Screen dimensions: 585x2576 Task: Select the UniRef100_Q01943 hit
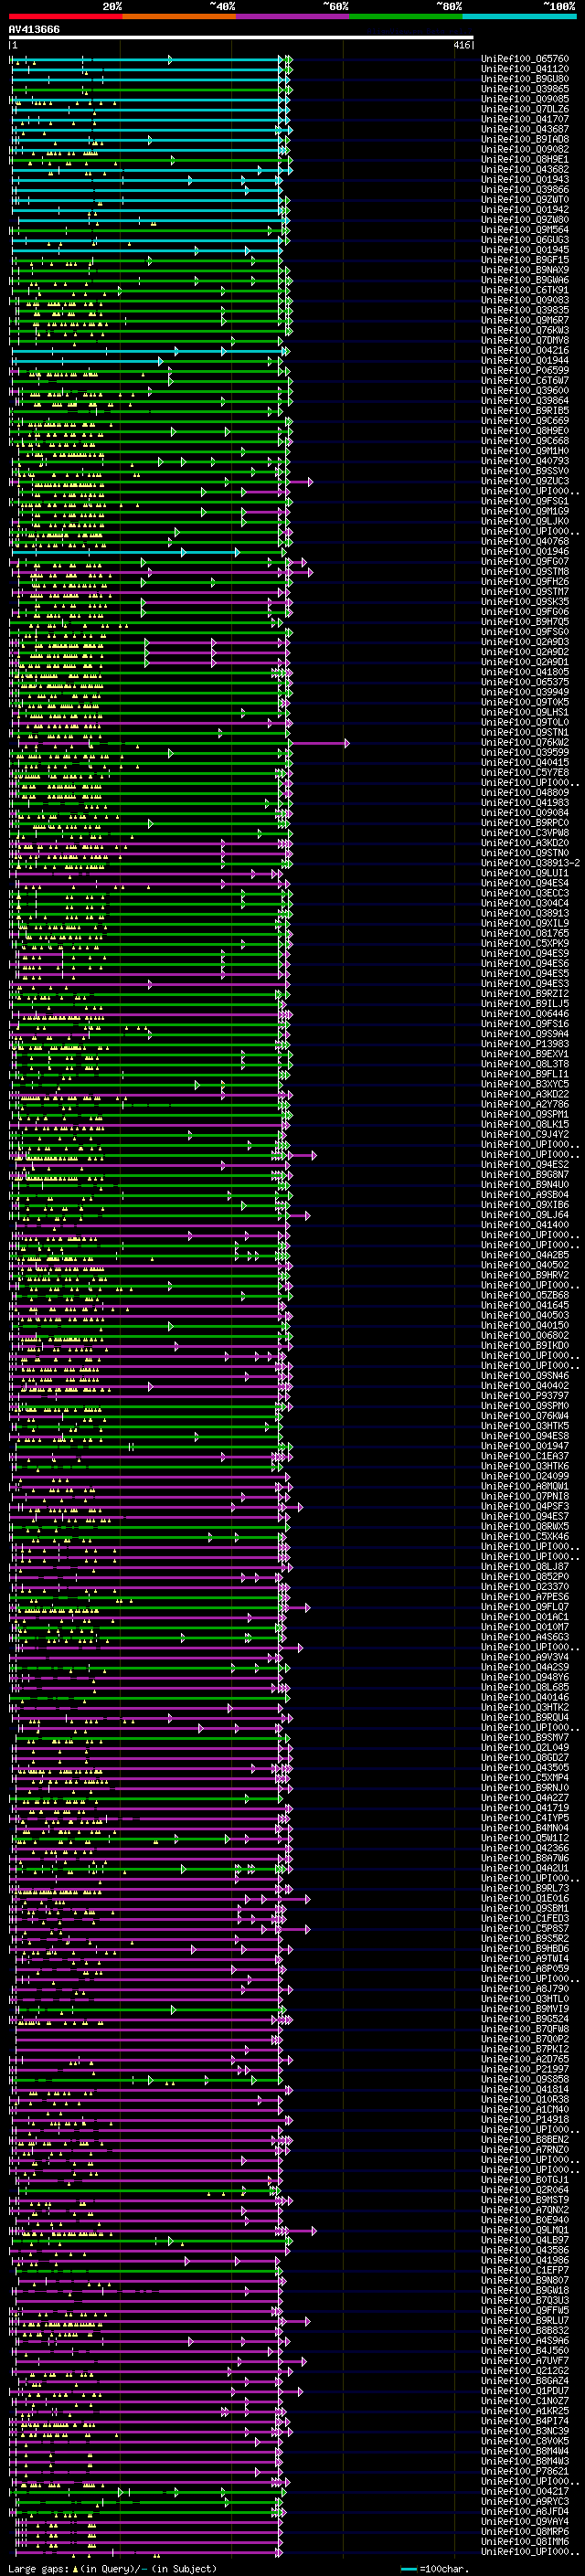coord(525,179)
